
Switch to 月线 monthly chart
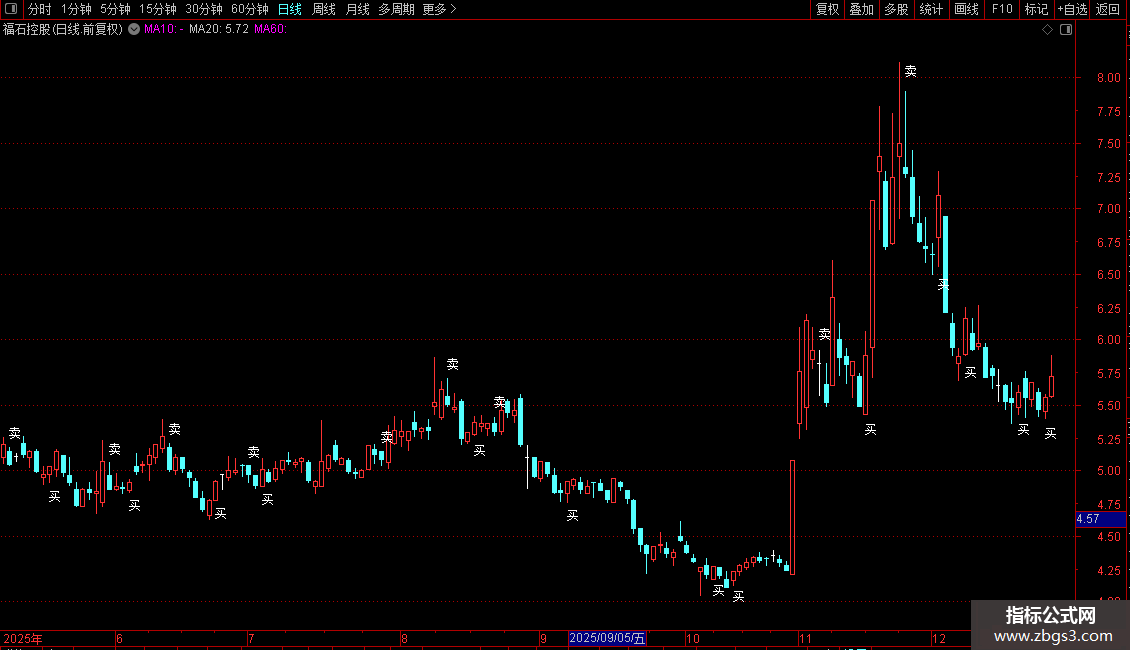357,9
